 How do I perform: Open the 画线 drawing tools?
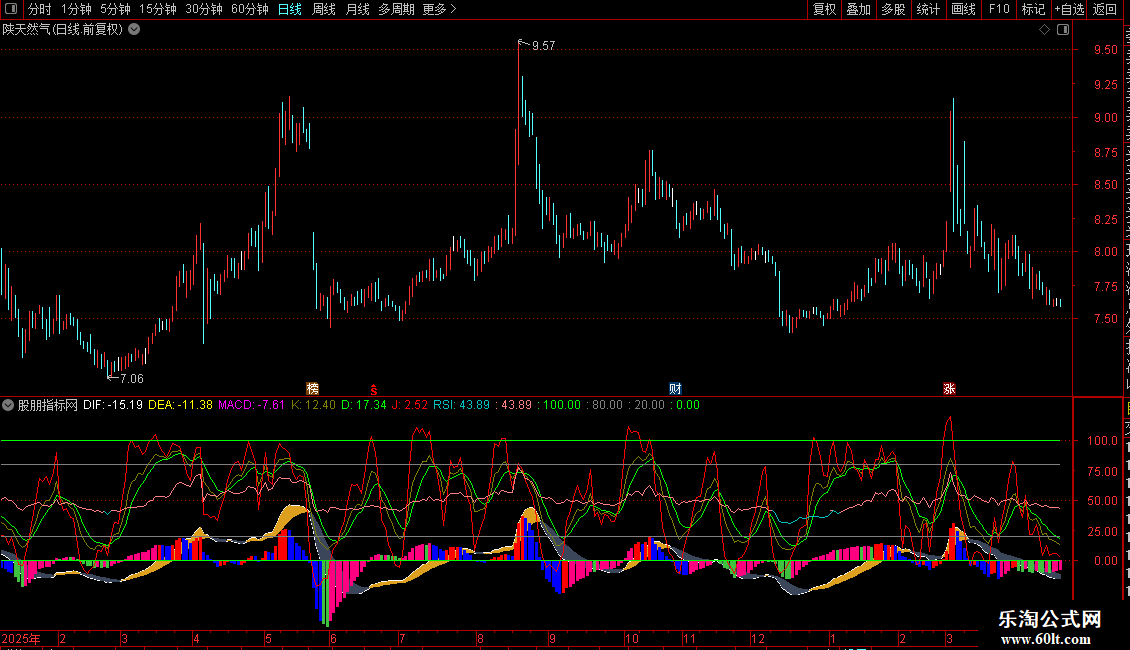pyautogui.click(x=963, y=9)
